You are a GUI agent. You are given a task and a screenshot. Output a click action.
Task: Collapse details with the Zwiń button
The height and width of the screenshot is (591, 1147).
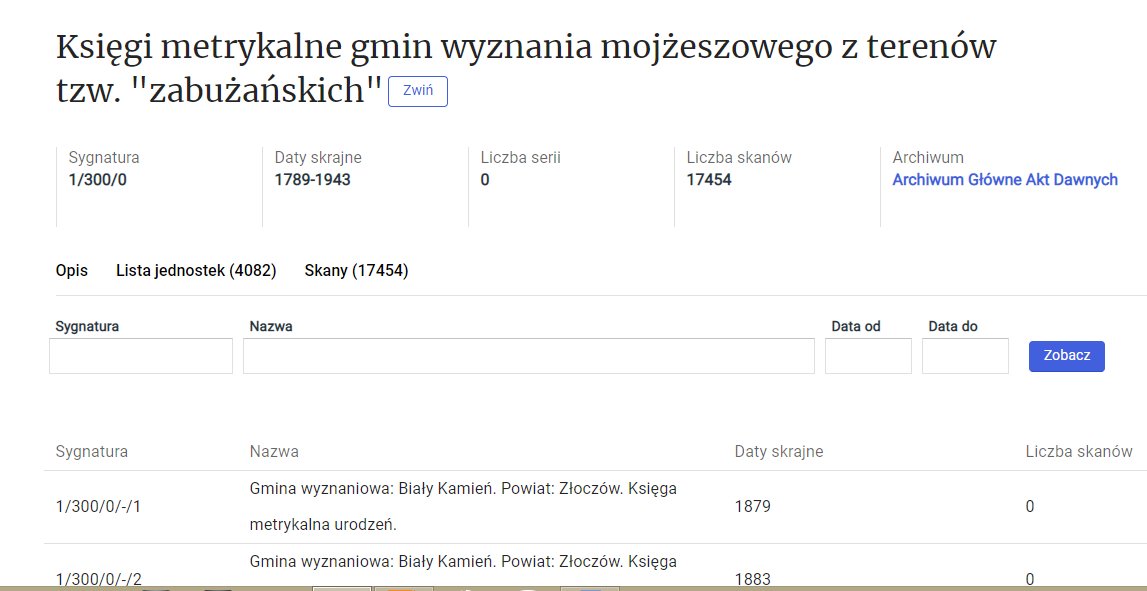click(x=417, y=90)
